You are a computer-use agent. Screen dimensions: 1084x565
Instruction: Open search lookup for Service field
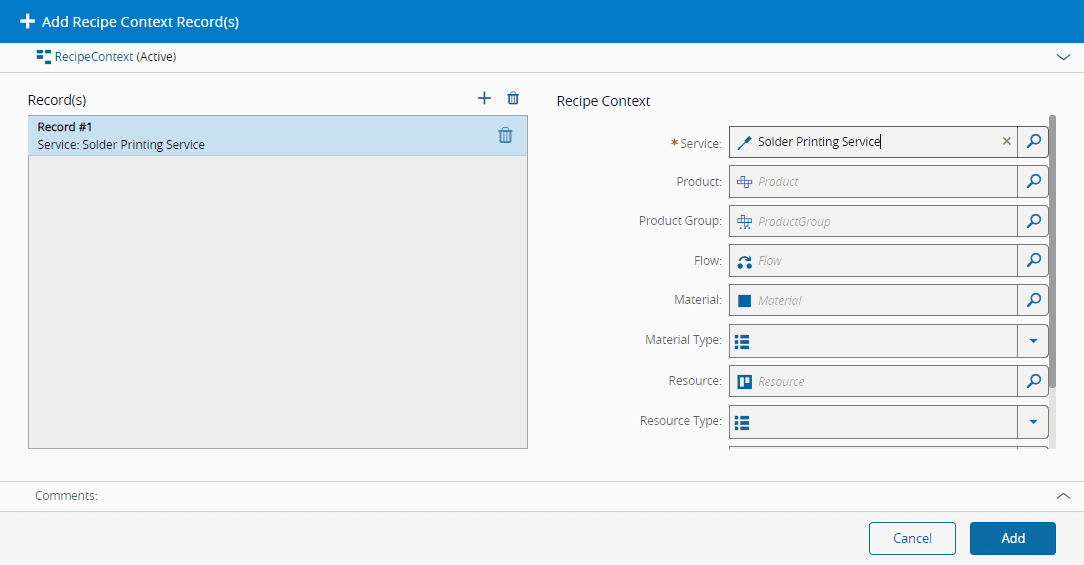click(x=1033, y=142)
